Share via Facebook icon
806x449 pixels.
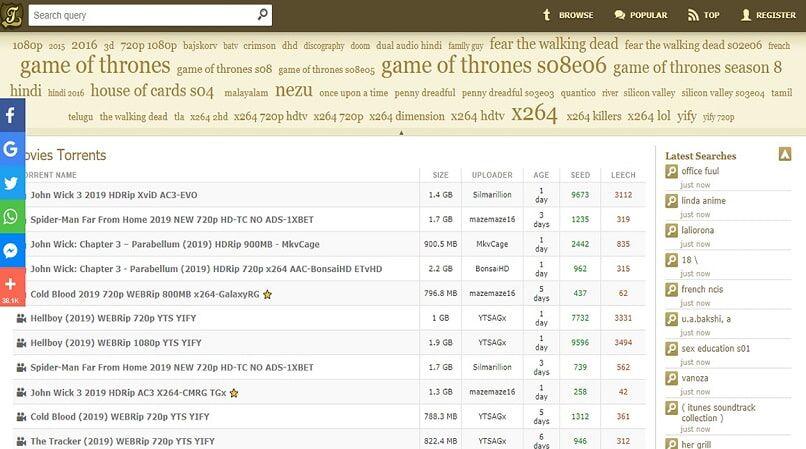tap(11, 115)
